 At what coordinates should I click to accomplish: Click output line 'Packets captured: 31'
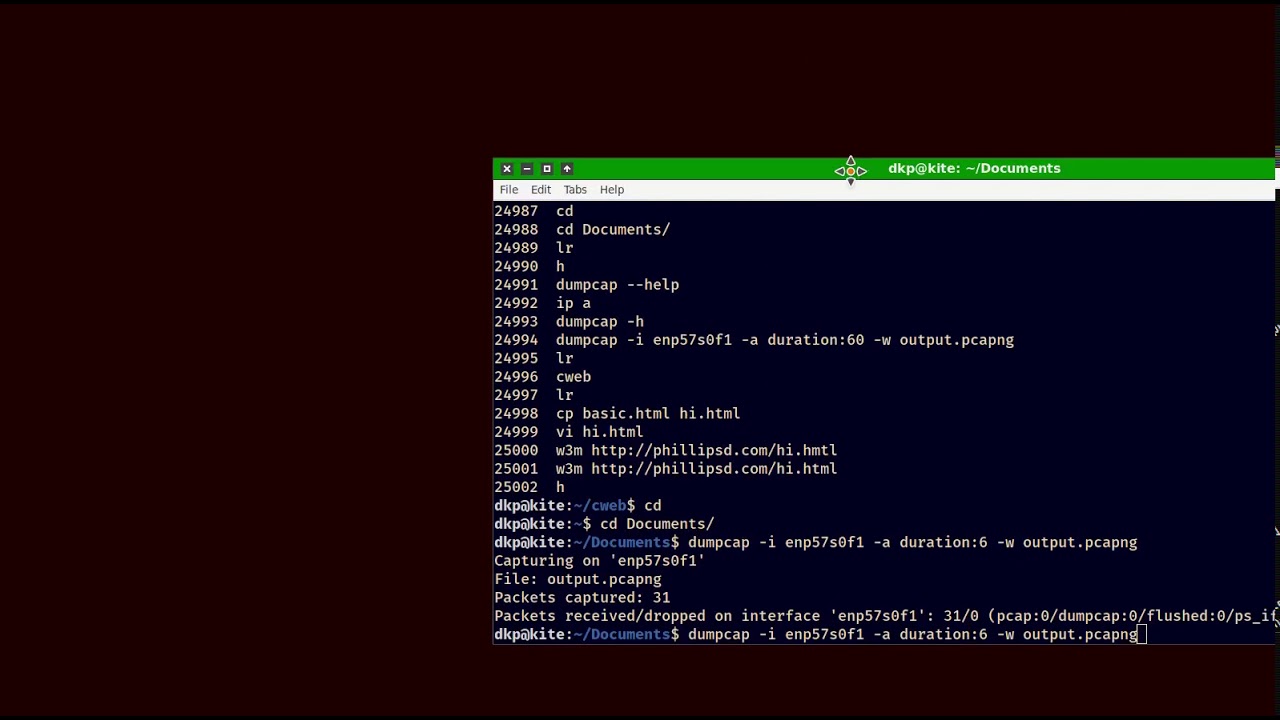click(582, 598)
